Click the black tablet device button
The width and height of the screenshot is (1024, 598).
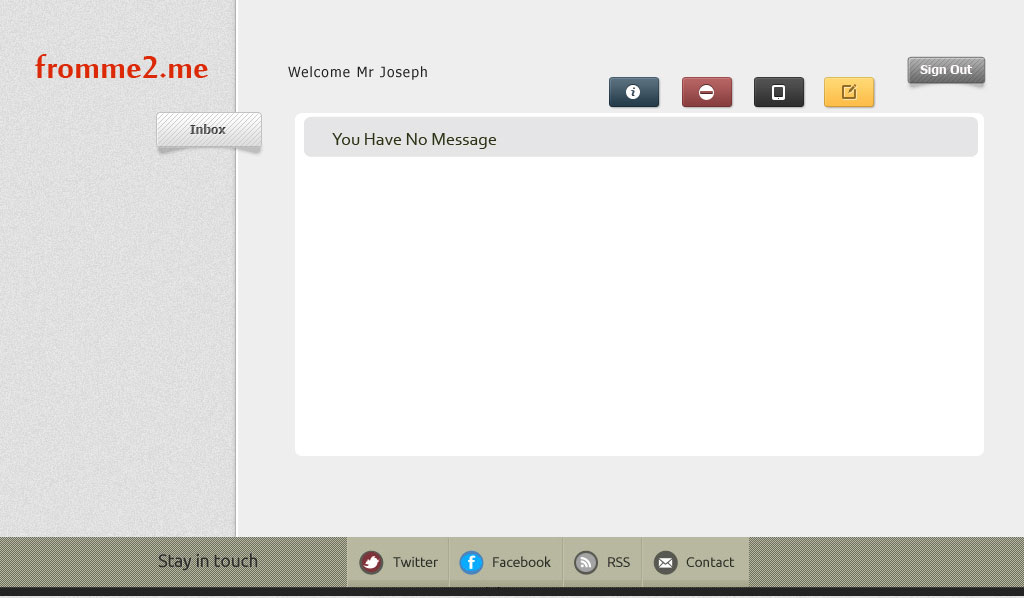coord(778,92)
